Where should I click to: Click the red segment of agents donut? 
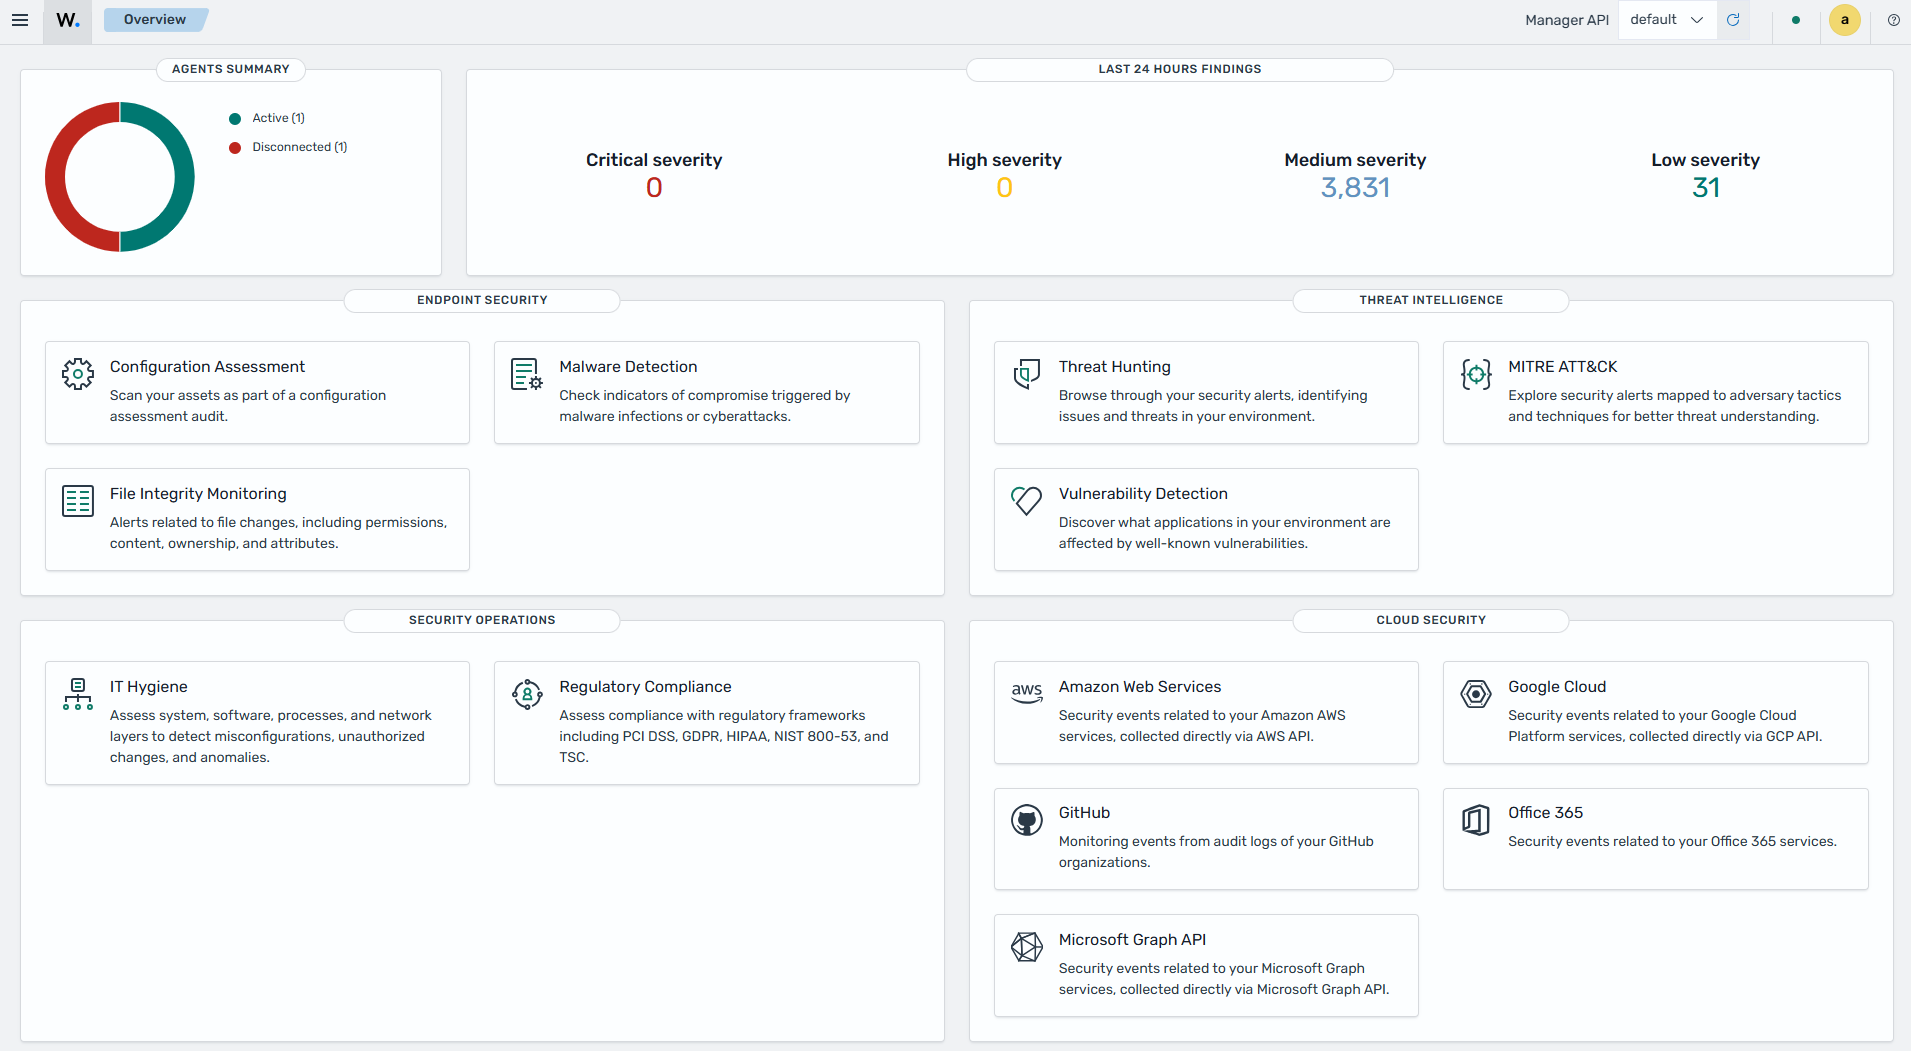55,177
